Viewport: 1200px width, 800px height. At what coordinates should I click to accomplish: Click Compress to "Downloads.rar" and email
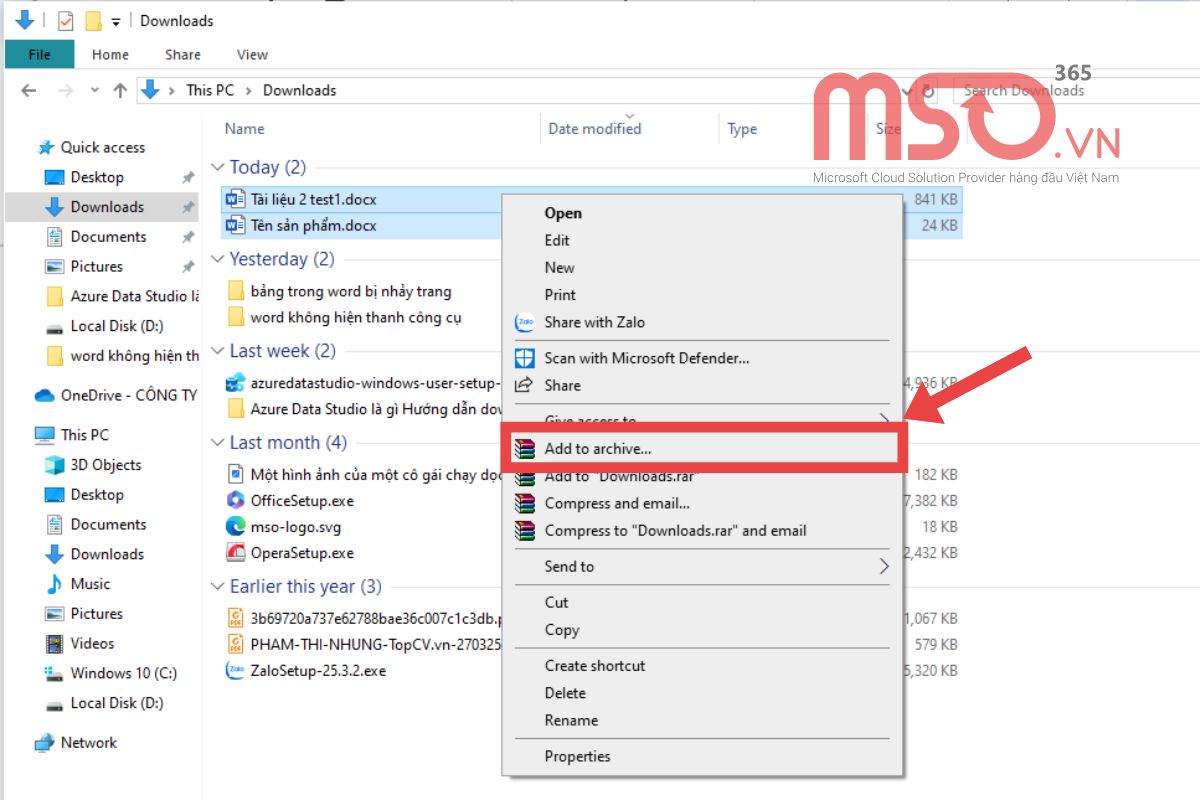(675, 531)
